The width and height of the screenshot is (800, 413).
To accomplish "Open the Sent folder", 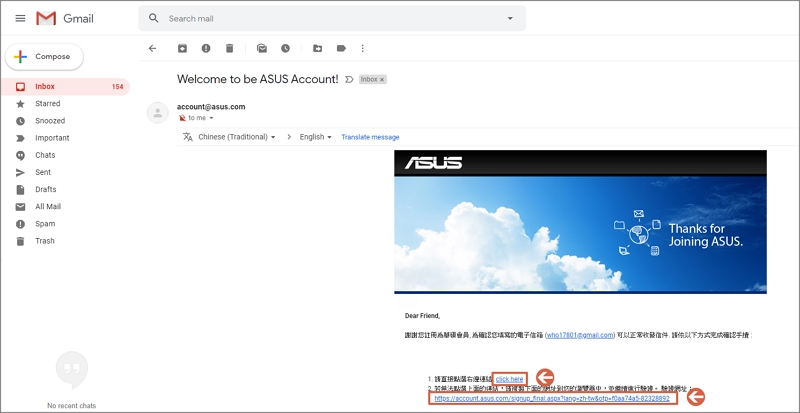I will 65,172.
